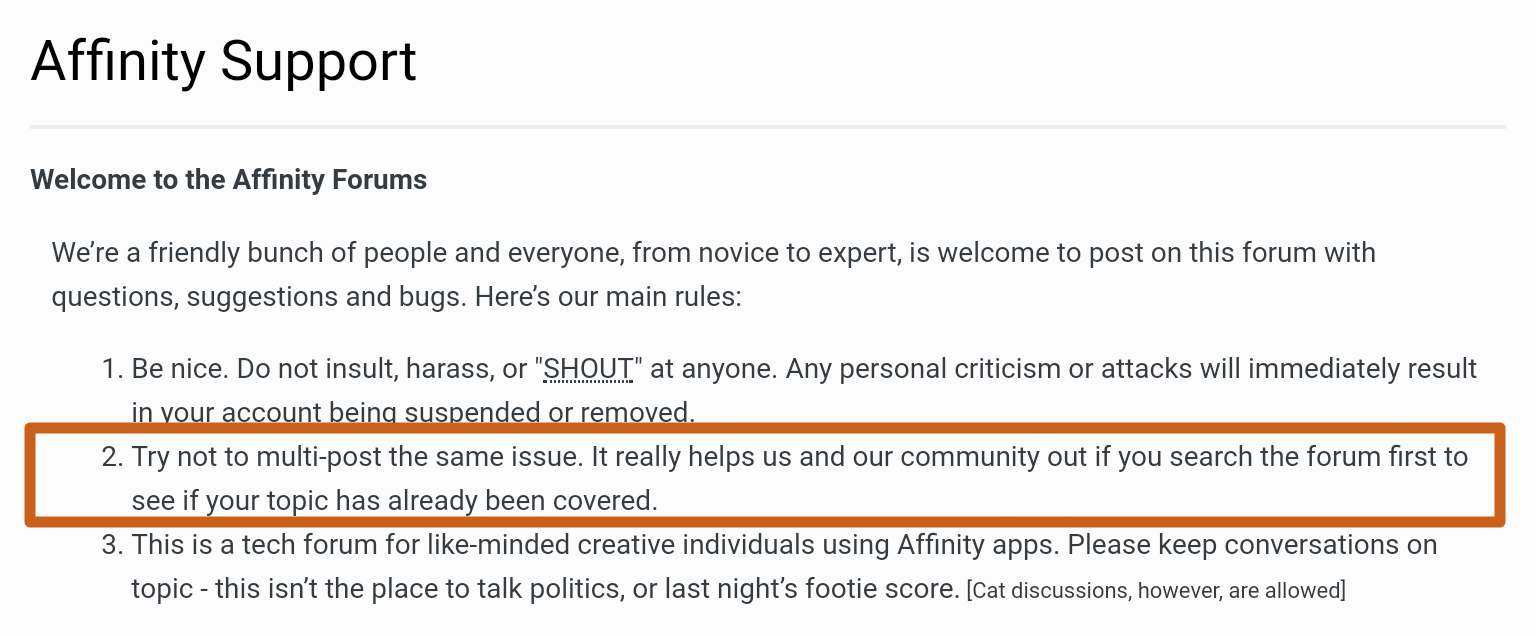Click the "We're a friendly bunch" intro paragraph
1536x636 pixels.
click(714, 274)
